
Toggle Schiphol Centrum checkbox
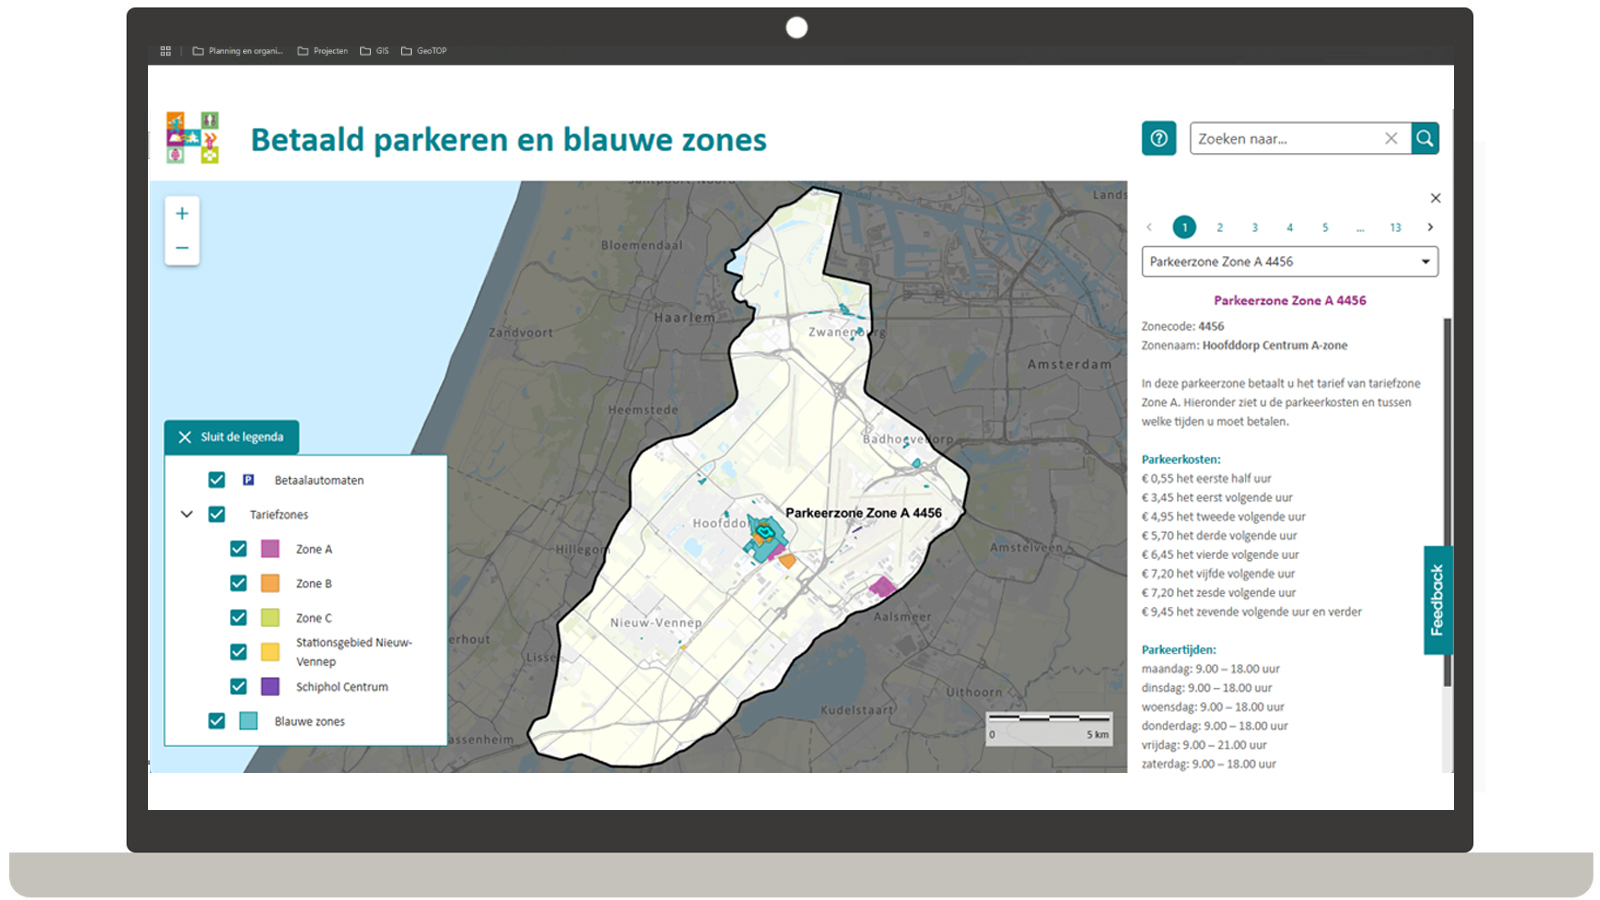pyautogui.click(x=238, y=687)
